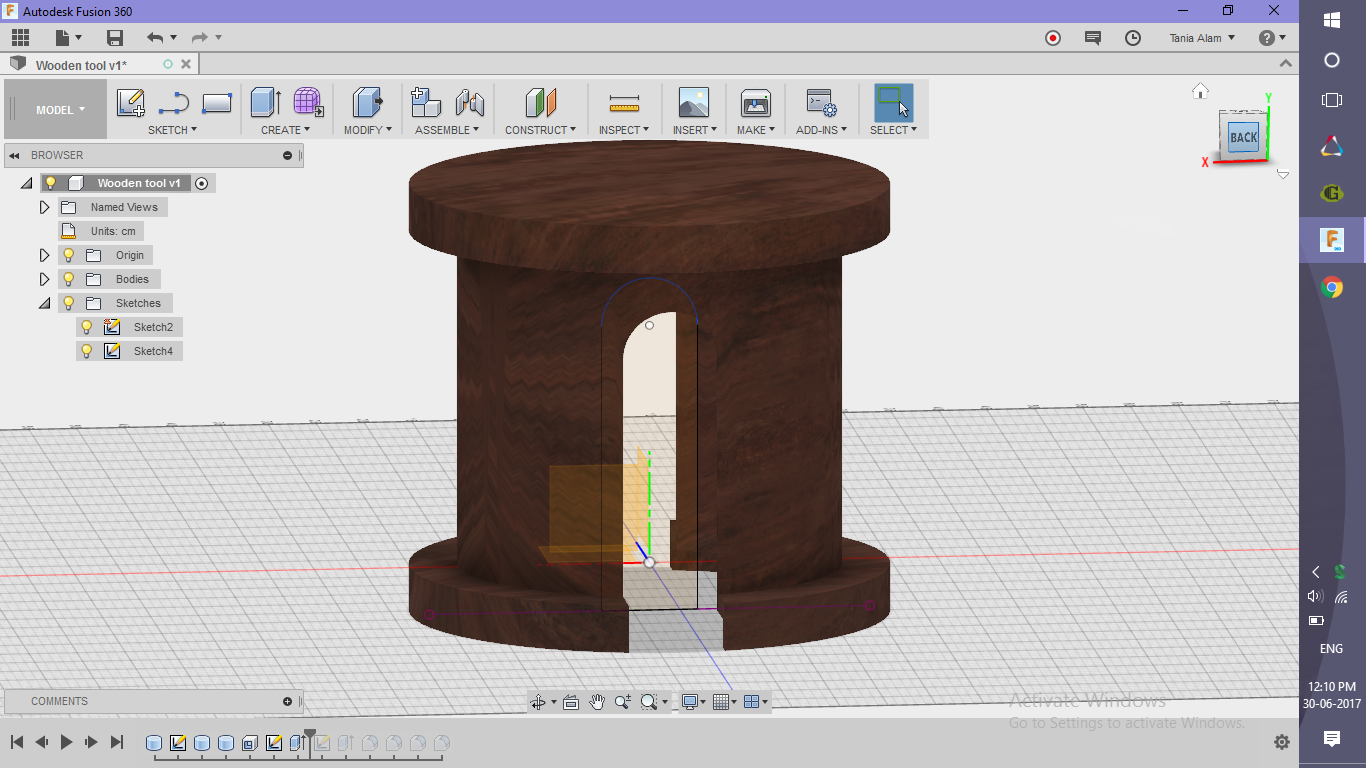The width and height of the screenshot is (1366, 768).
Task: Select the Rectangle sketch tool
Action: 217,102
